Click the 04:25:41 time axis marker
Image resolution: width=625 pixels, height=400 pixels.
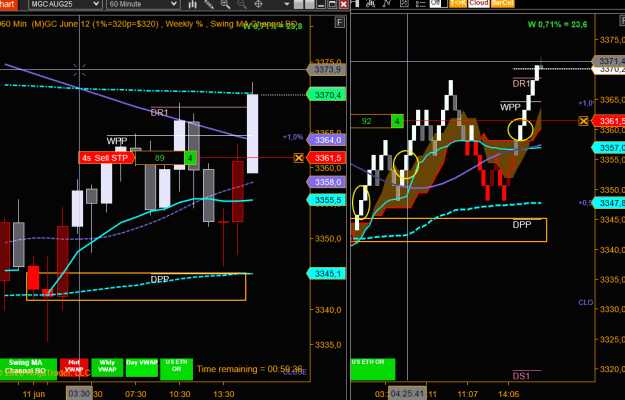pyautogui.click(x=407, y=394)
